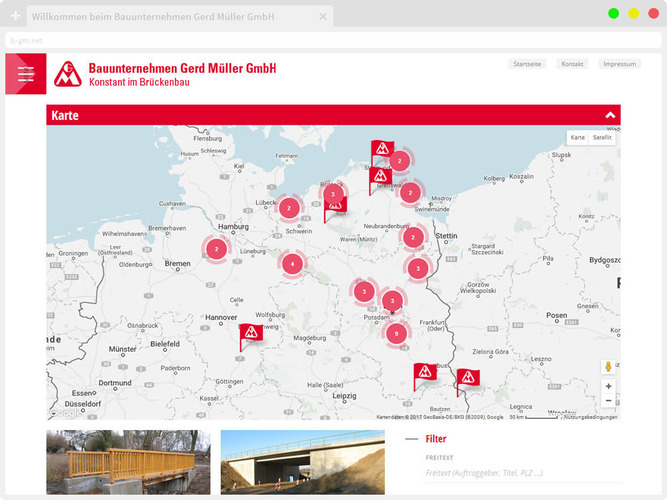Screen dimensions: 667x500
Task: Open the yellow railing bridge thumbnail
Action: (128, 462)
